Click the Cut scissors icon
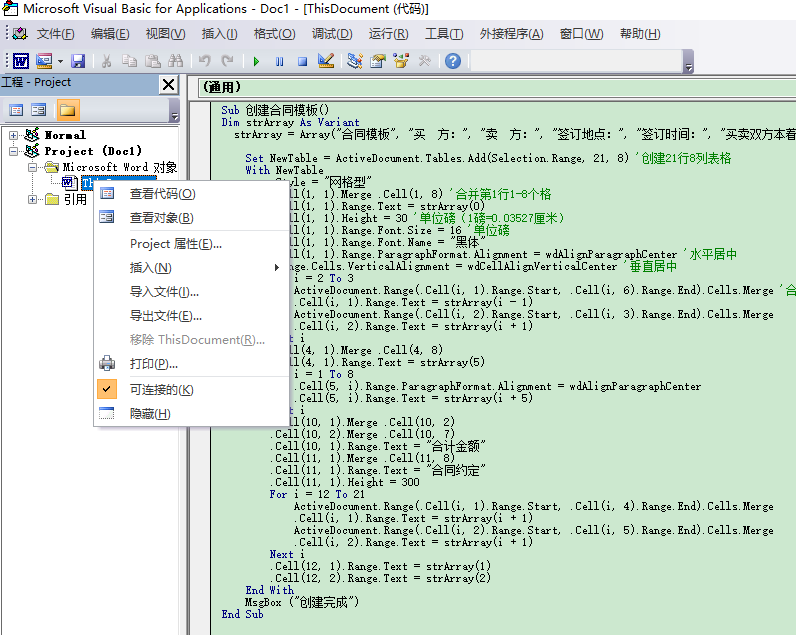This screenshot has width=796, height=635. click(106, 61)
